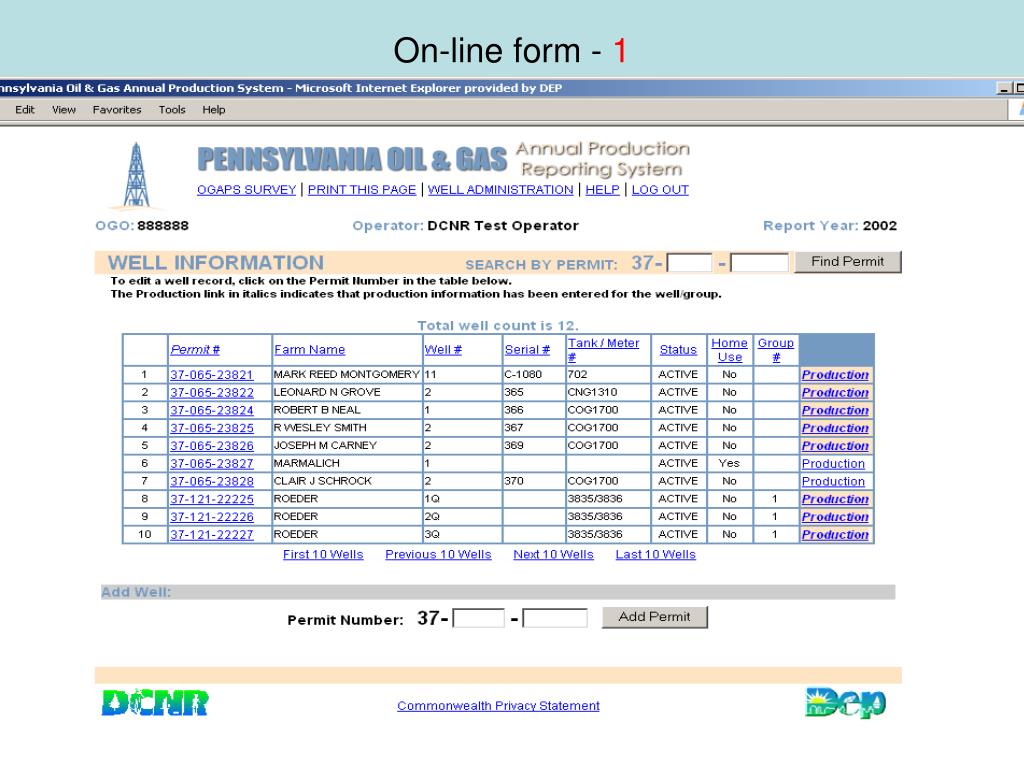This screenshot has height=768, width=1024.
Task: Open the OGAPS SURVEY link
Action: coord(247,189)
